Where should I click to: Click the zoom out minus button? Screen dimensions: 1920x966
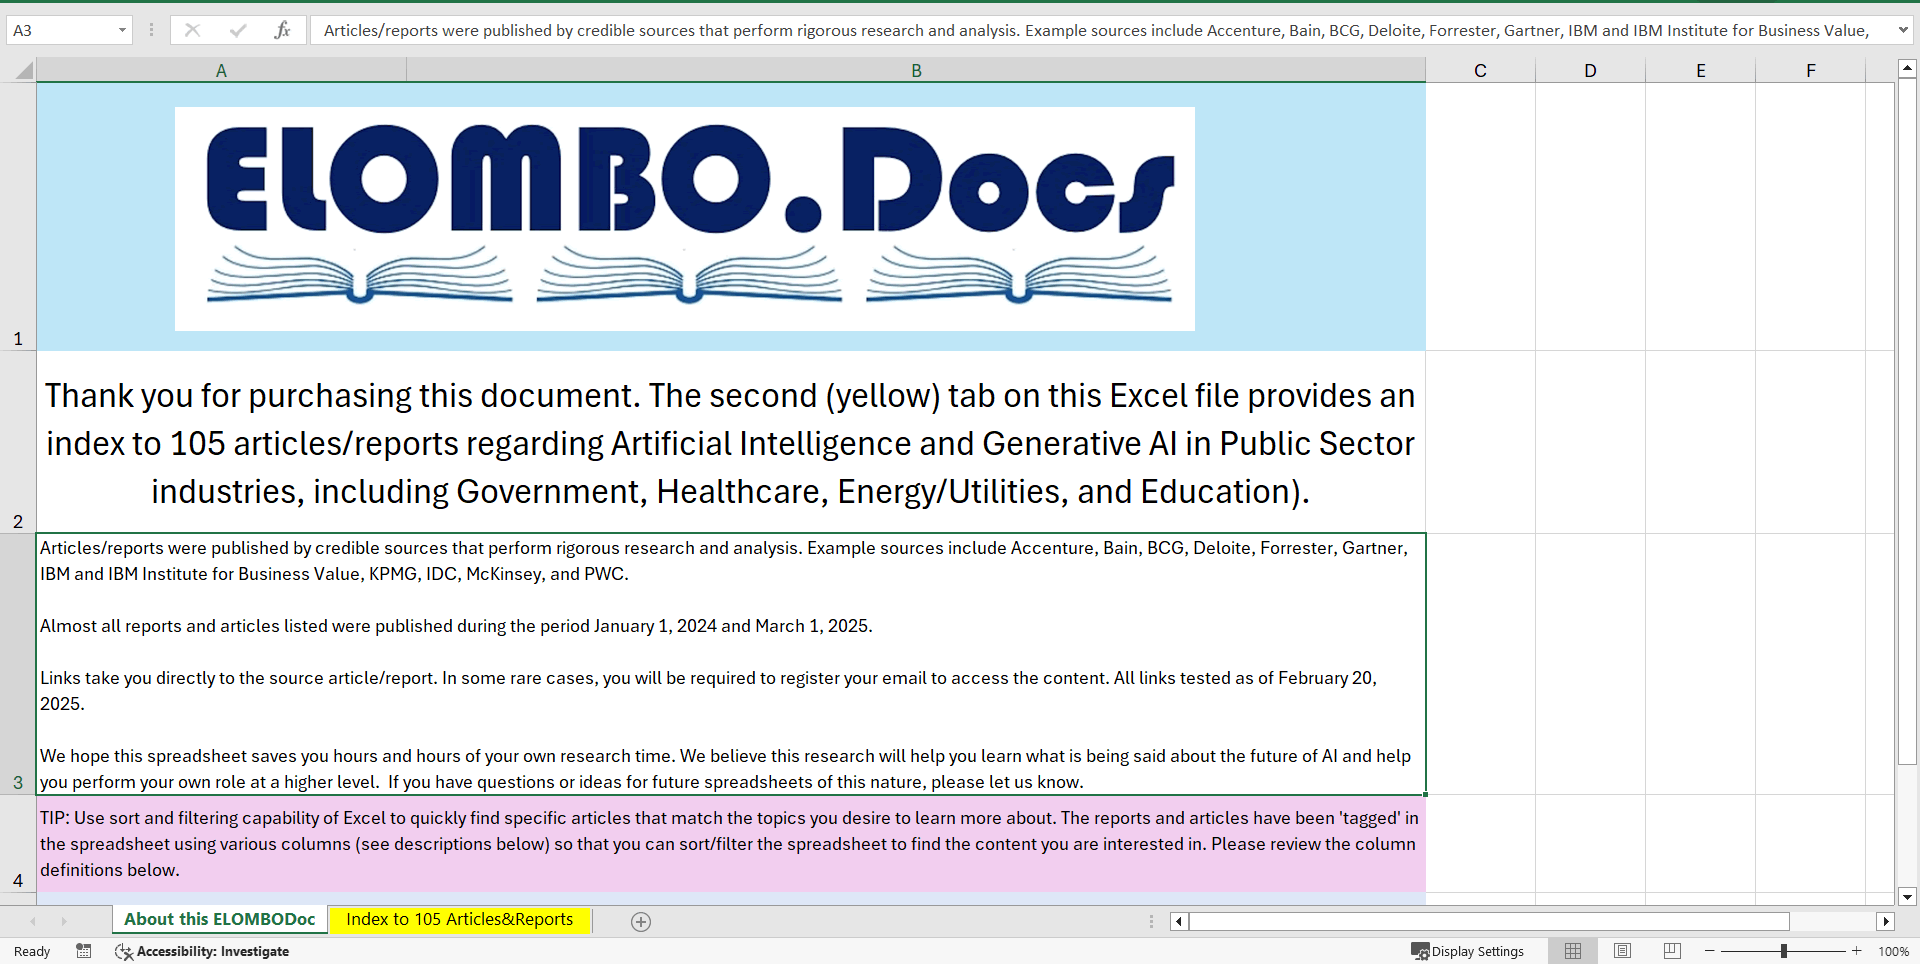click(x=1710, y=951)
